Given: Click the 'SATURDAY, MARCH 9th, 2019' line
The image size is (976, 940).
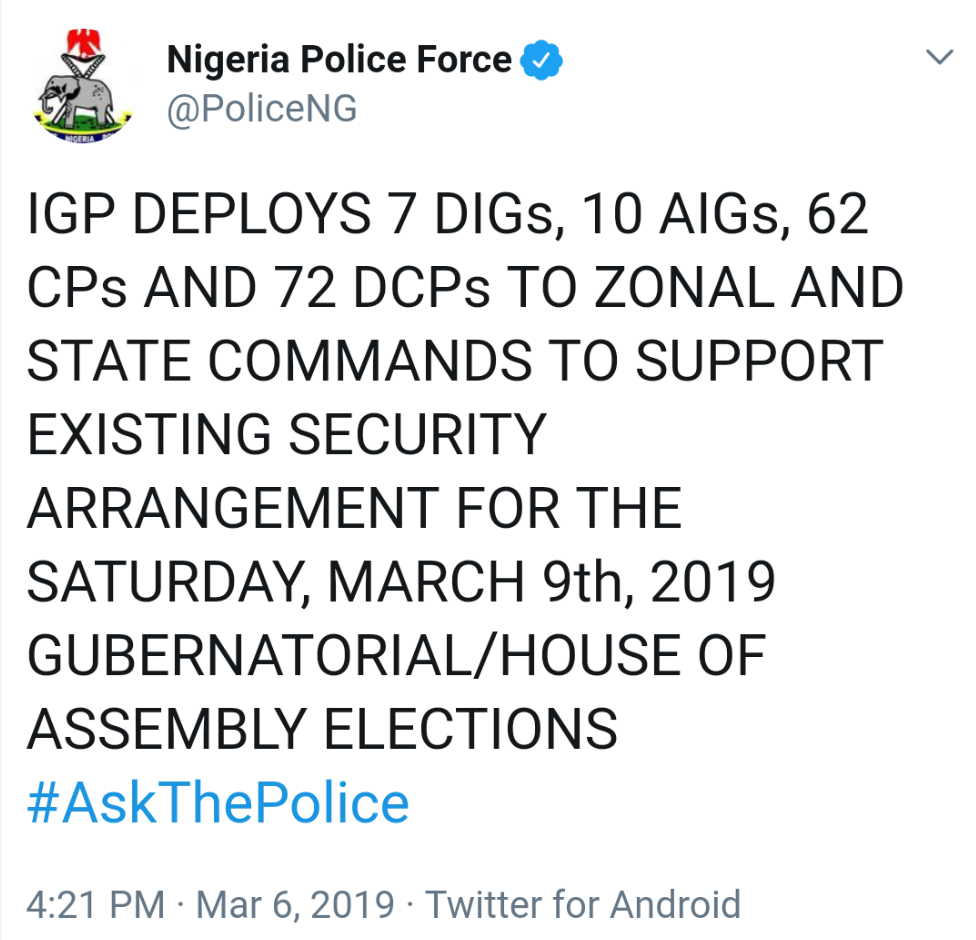Looking at the screenshot, I should [400, 583].
